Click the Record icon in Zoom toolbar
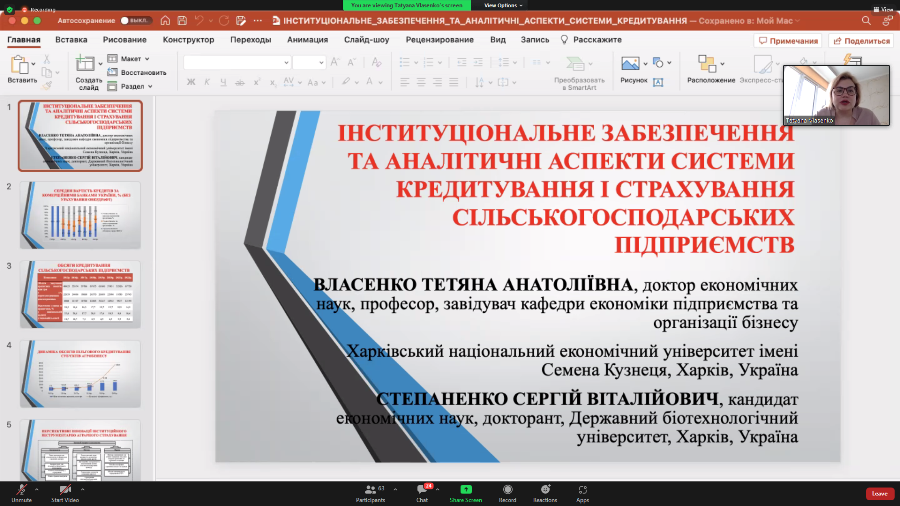 tap(507, 489)
